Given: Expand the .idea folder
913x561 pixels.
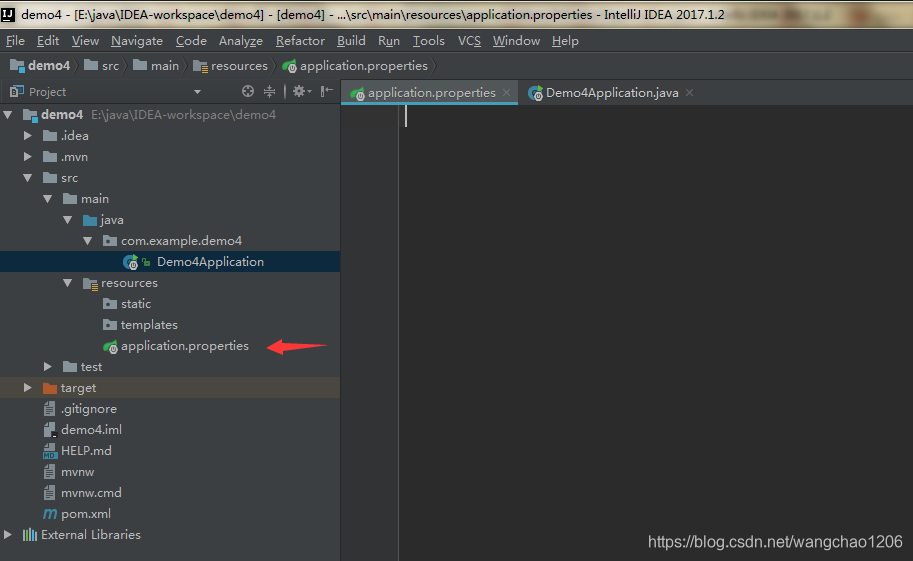Looking at the screenshot, I should click(x=27, y=136).
